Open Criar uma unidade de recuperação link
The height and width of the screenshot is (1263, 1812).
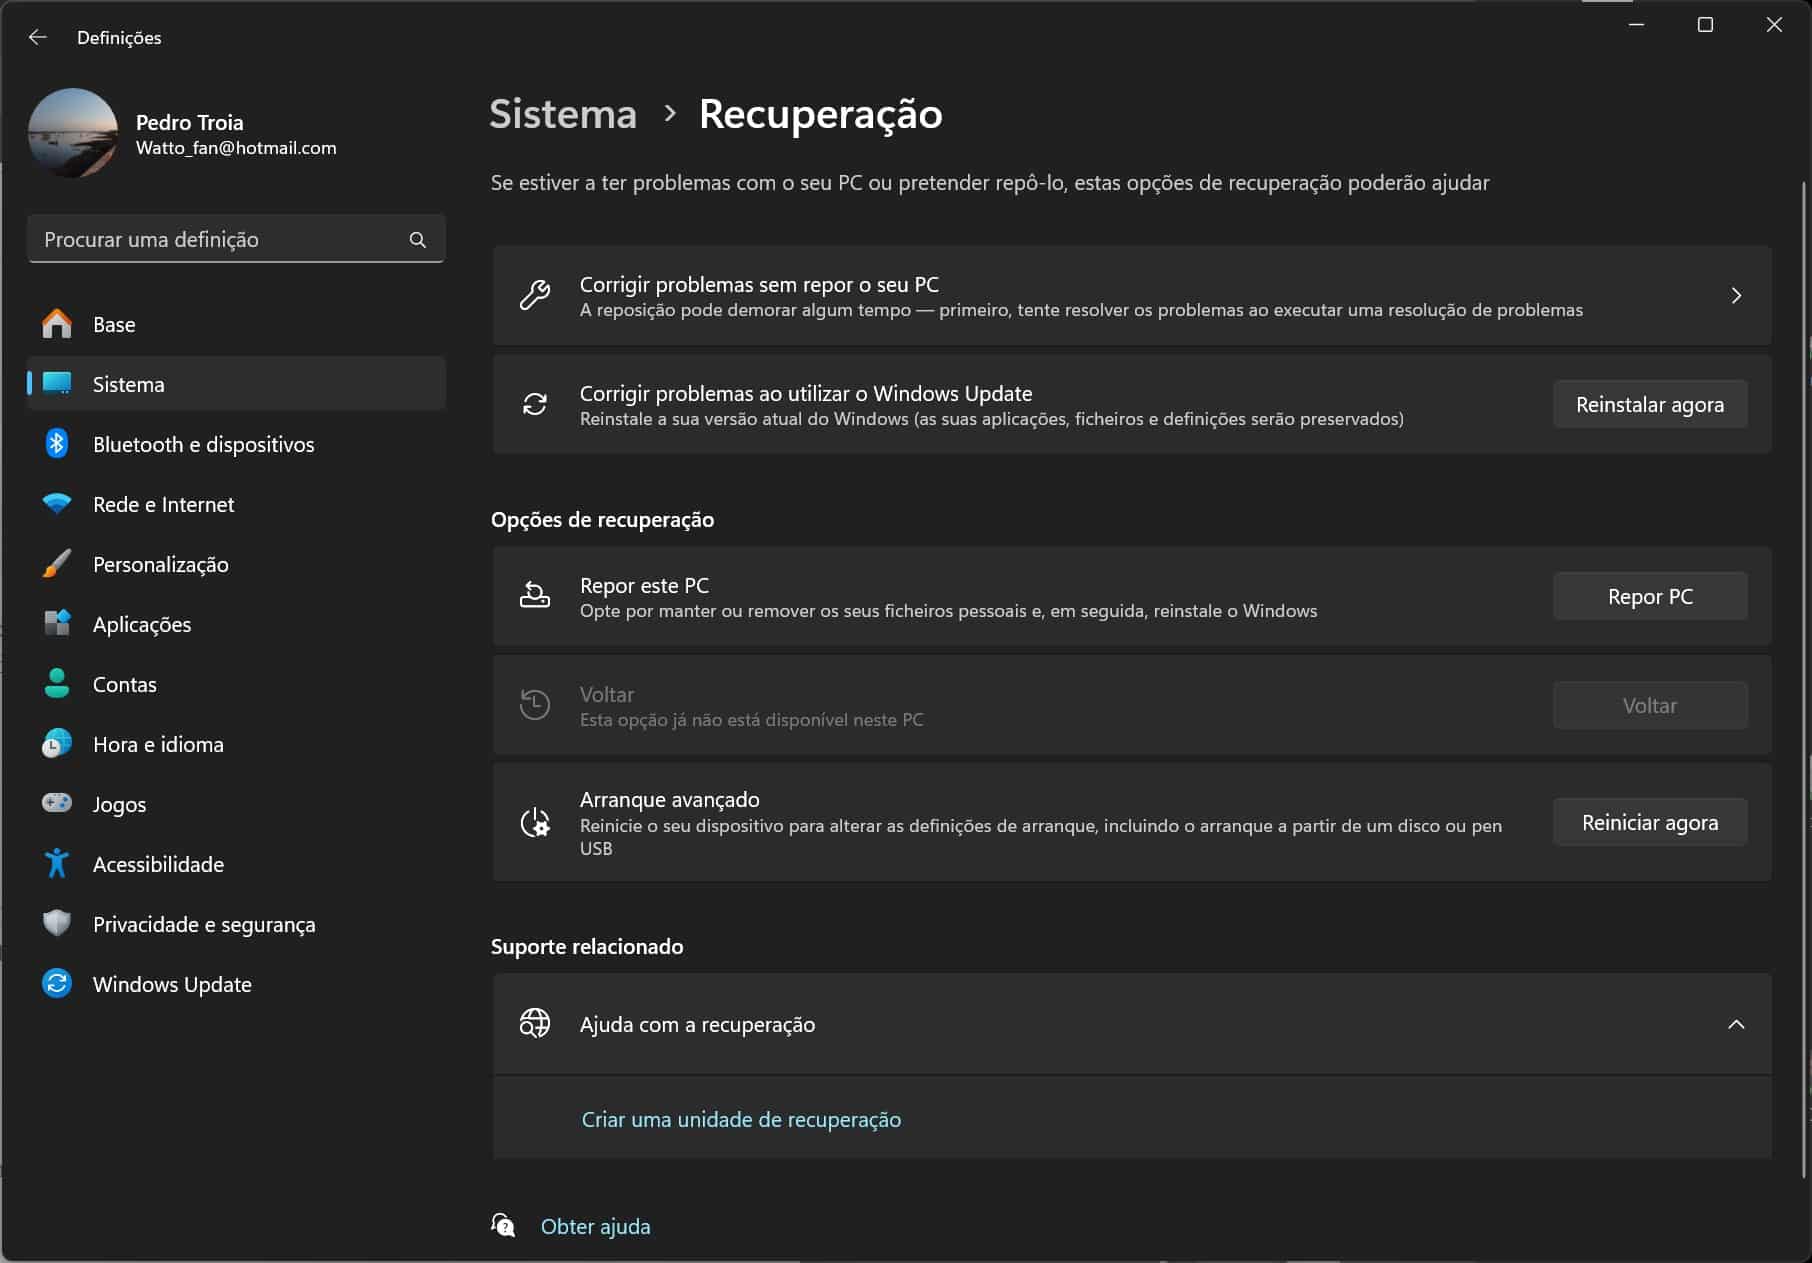coord(741,1120)
